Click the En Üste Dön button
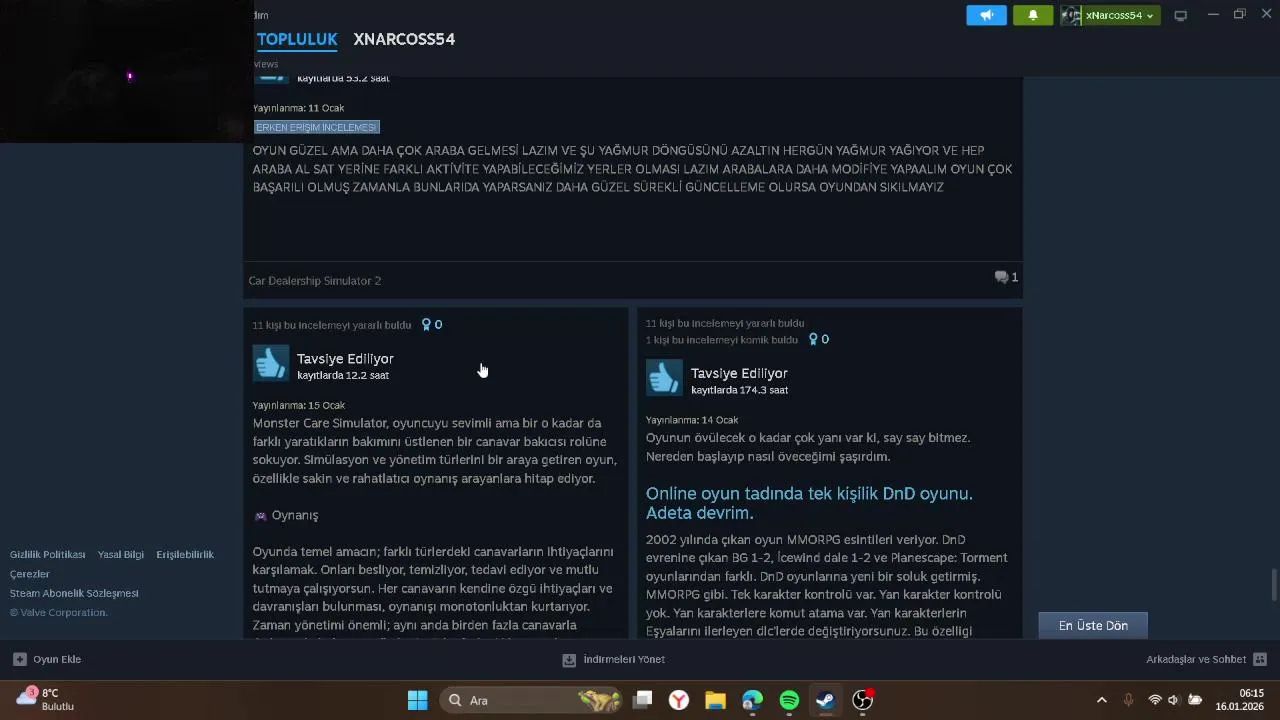Viewport: 1280px width, 720px height. pos(1093,625)
